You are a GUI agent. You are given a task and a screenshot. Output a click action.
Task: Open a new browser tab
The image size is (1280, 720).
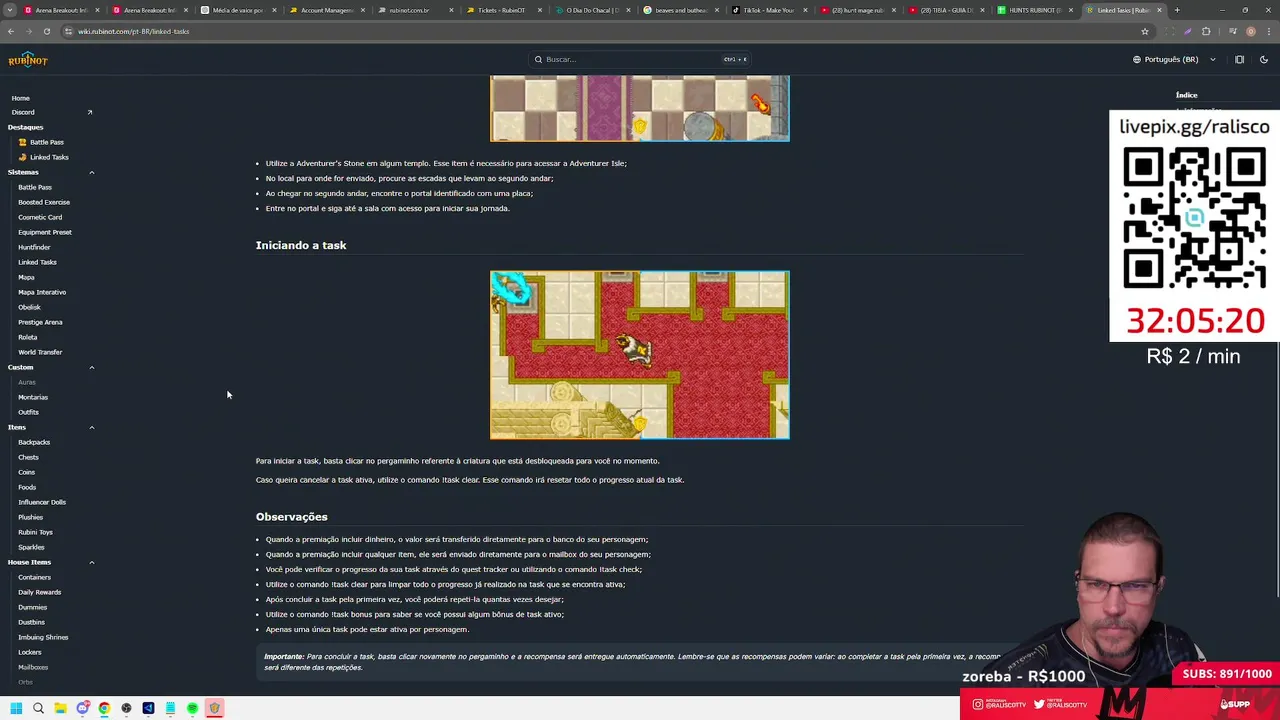(x=1177, y=10)
